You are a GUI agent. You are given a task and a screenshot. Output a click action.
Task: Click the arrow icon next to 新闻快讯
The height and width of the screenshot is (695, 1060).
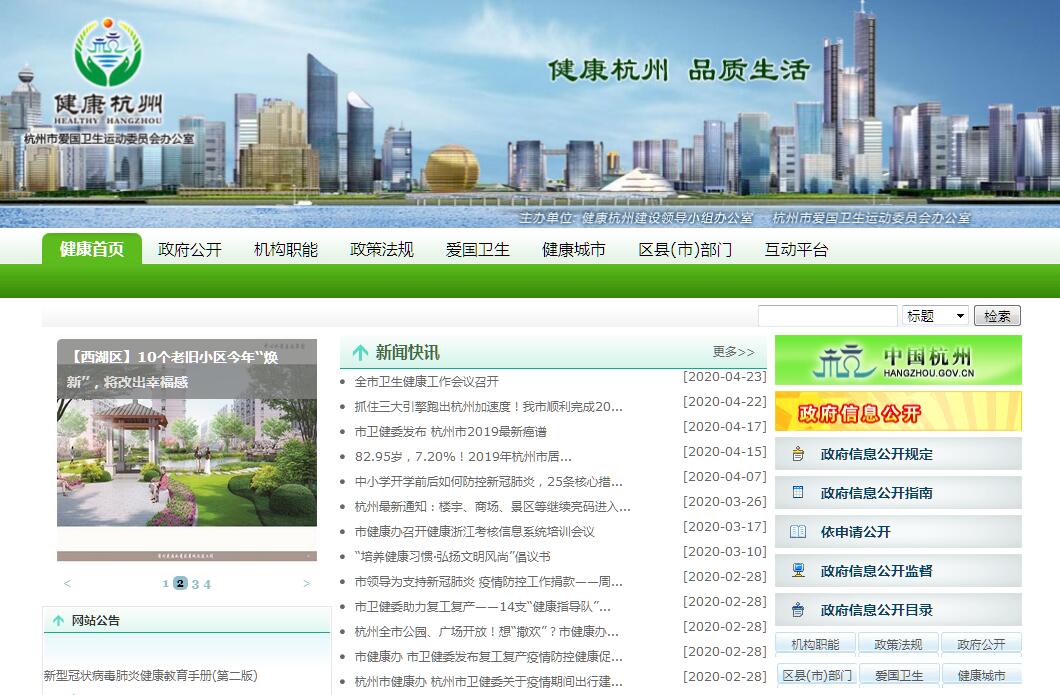[360, 353]
